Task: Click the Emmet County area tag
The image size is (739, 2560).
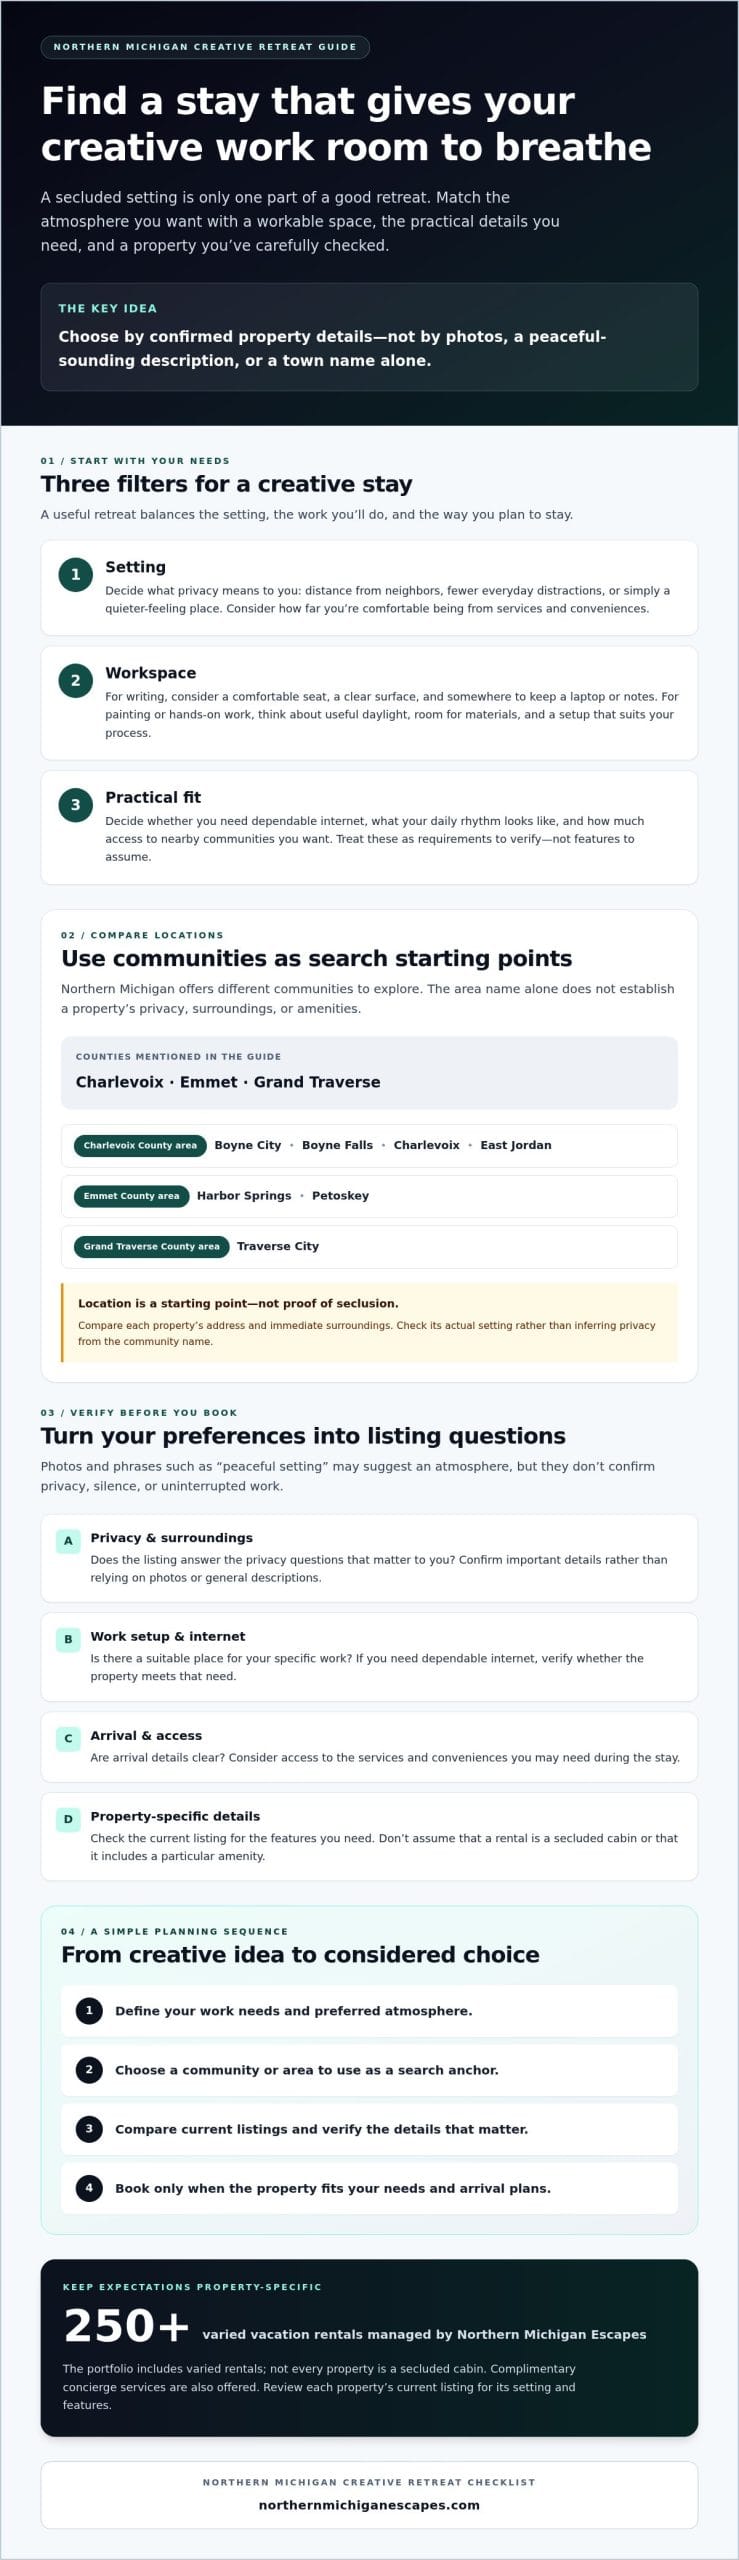Action: [131, 1195]
